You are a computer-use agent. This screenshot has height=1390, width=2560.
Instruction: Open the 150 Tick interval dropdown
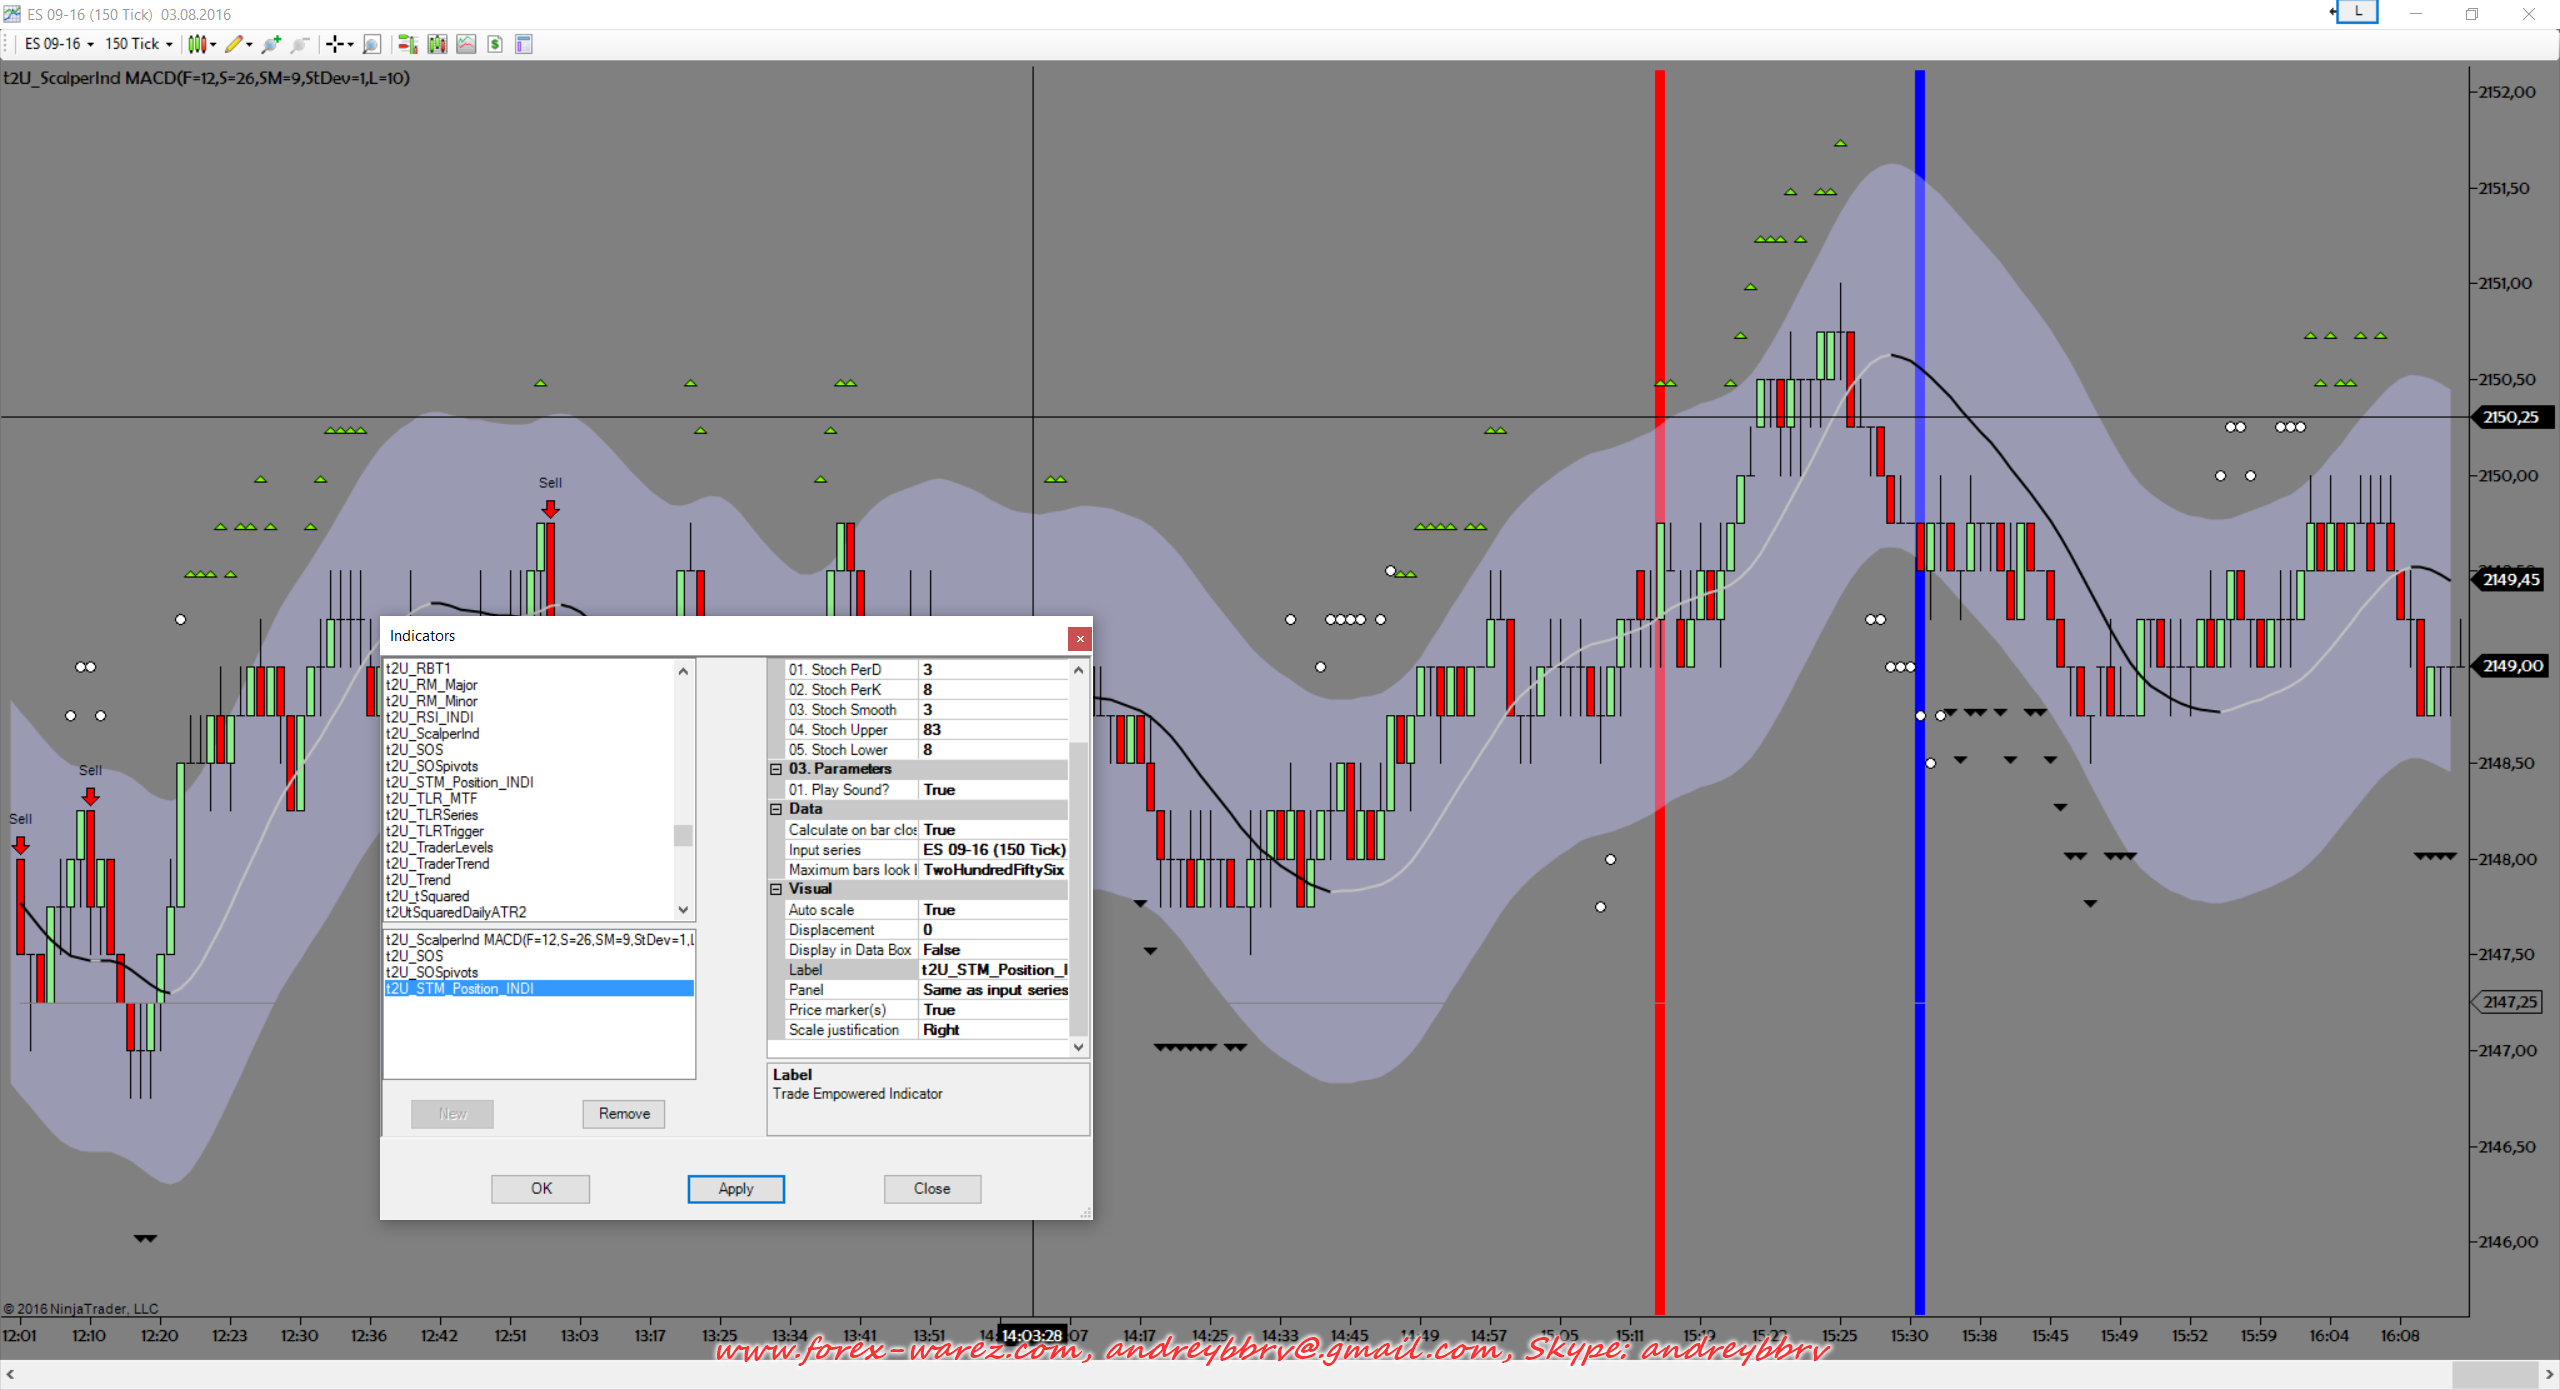[x=138, y=44]
